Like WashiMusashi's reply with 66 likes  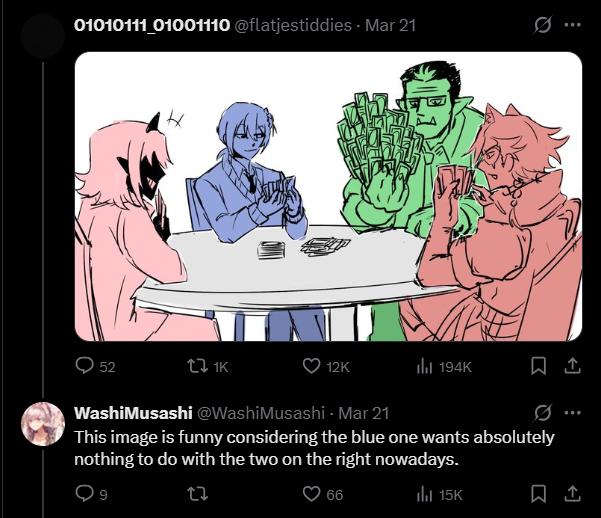[323, 494]
